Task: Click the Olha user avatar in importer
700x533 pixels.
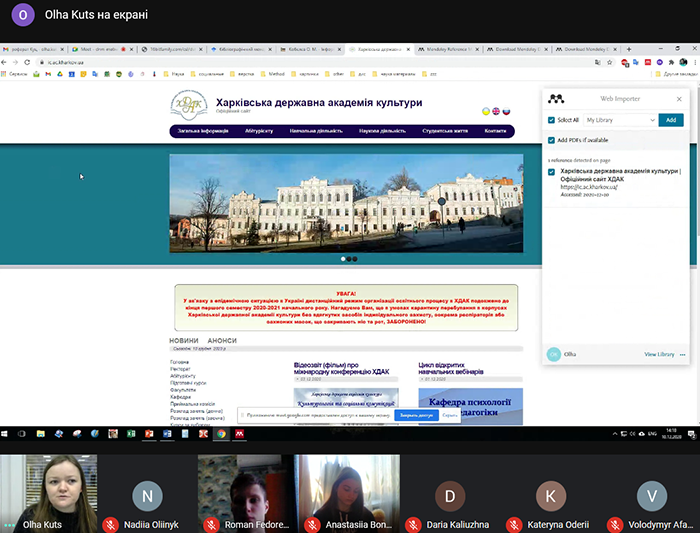Action: click(x=554, y=354)
